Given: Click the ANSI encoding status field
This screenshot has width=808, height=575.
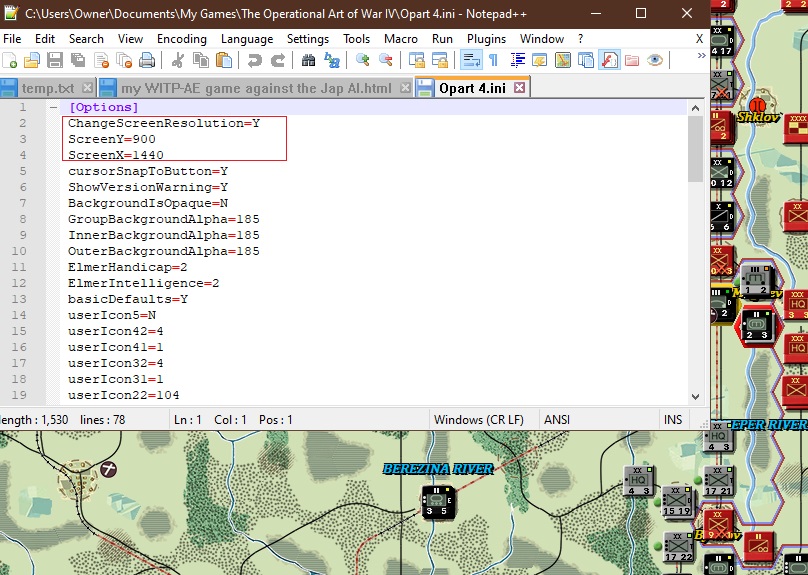Looking at the screenshot, I should (x=557, y=420).
